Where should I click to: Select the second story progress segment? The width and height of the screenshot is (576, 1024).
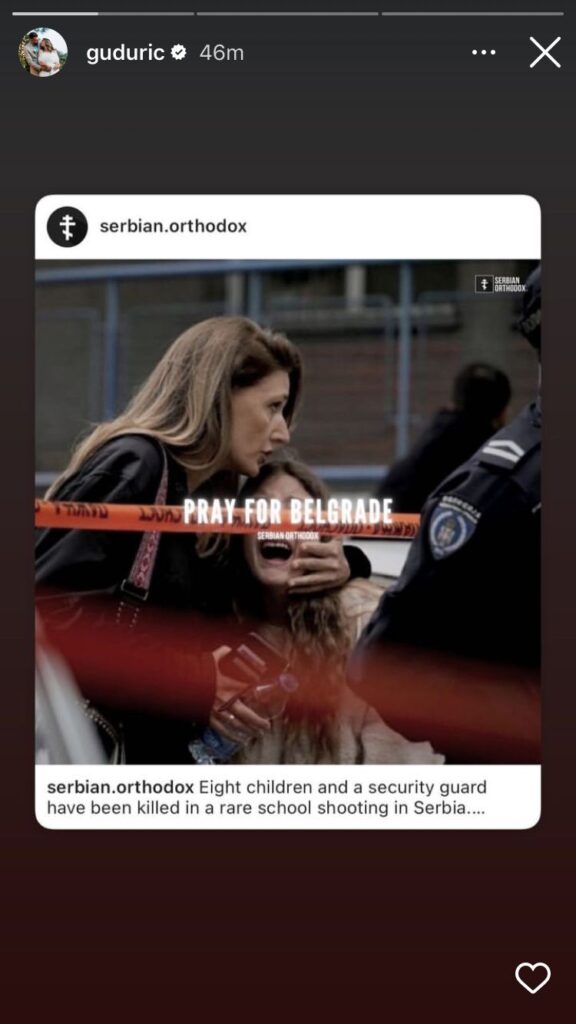[x=287, y=13]
